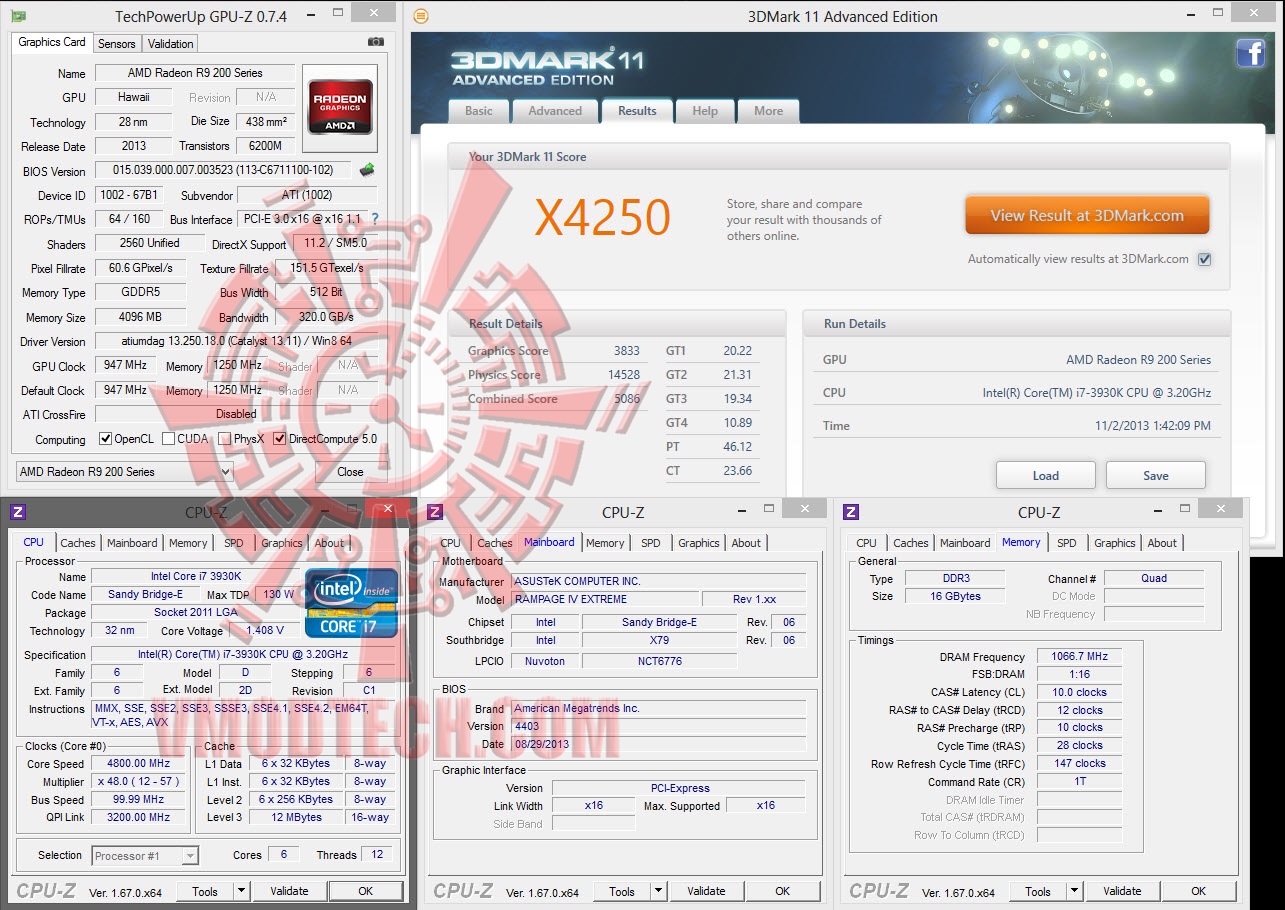Click Validate in the CPU-Z Memory window

click(1122, 891)
